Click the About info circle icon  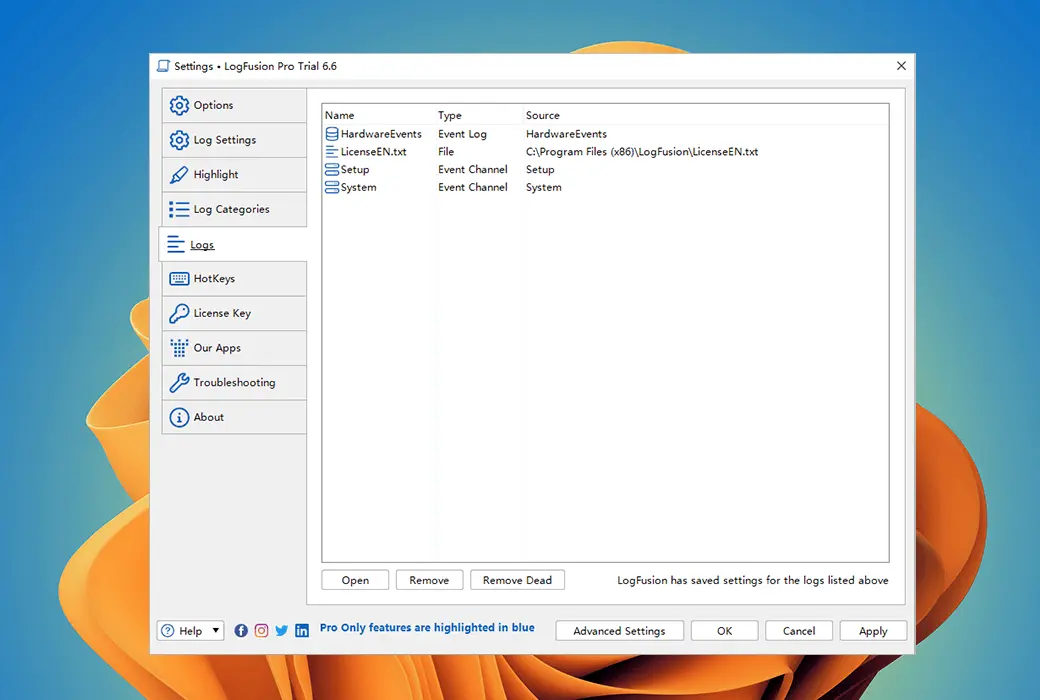point(179,417)
